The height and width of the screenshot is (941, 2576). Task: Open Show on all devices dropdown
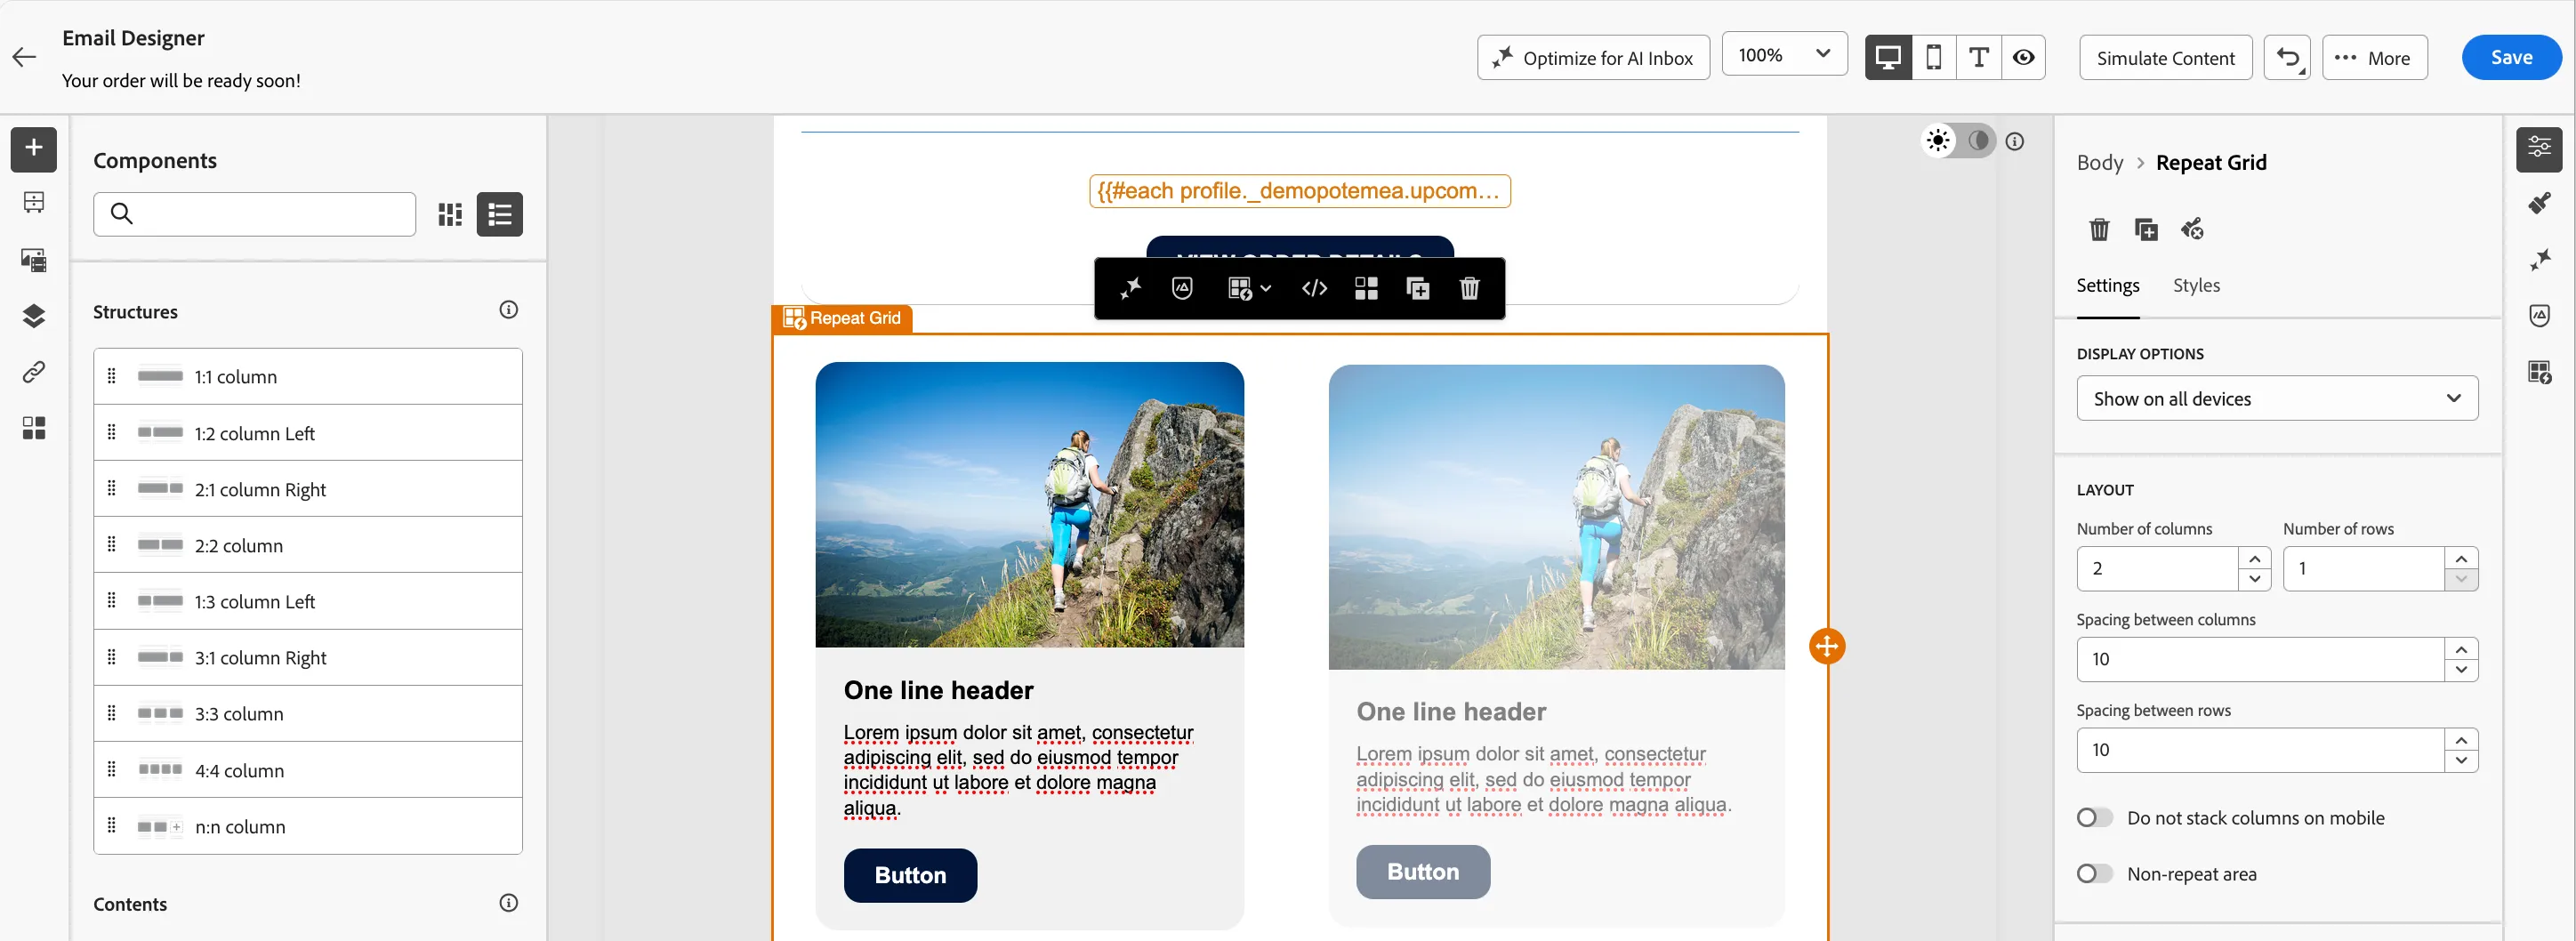[2277, 399]
